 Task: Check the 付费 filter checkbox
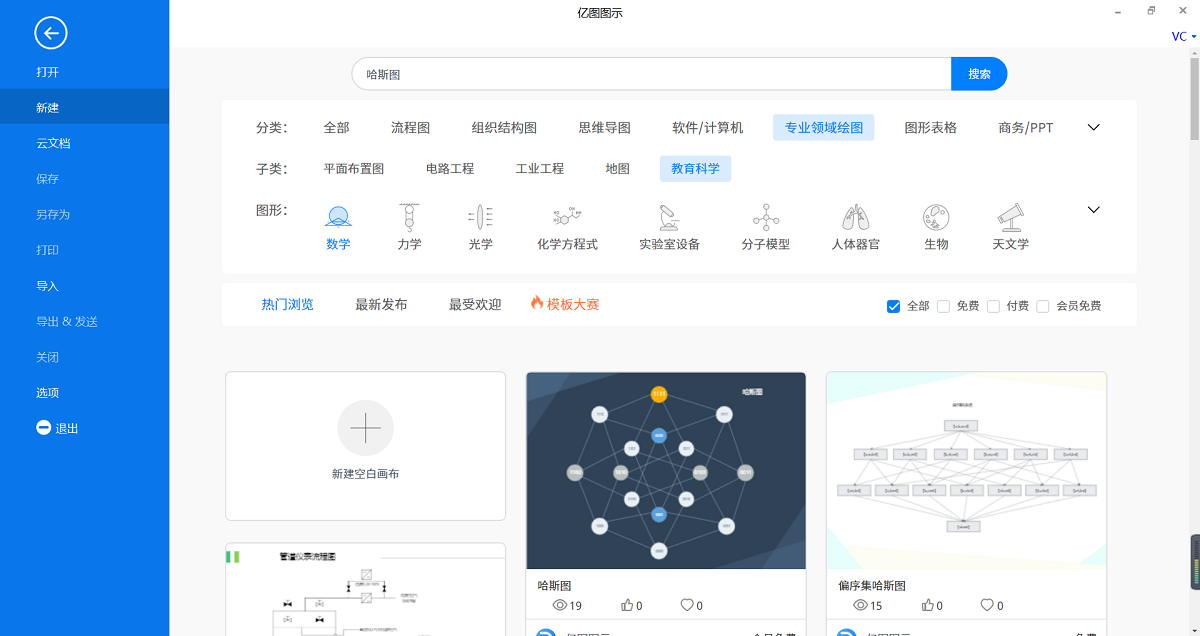pyautogui.click(x=993, y=306)
